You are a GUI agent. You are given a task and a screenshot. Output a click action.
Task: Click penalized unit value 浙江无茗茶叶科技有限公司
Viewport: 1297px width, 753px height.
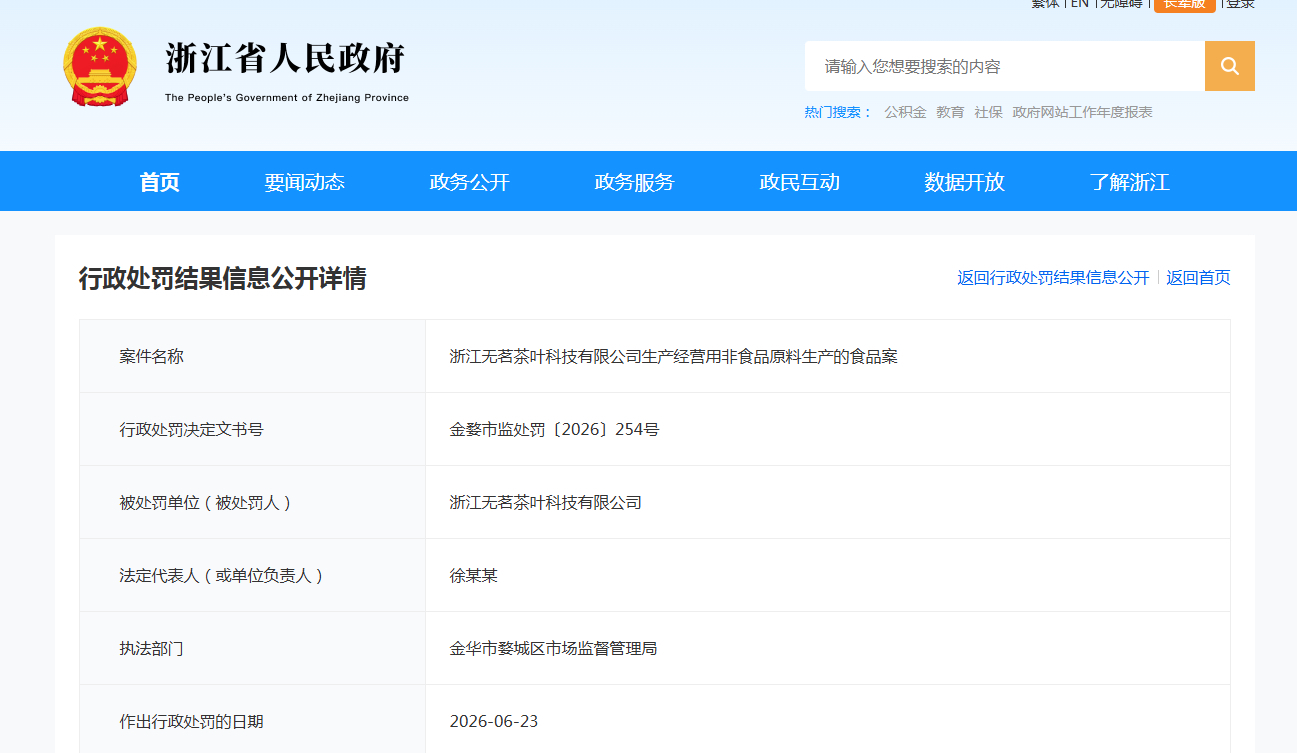546,502
